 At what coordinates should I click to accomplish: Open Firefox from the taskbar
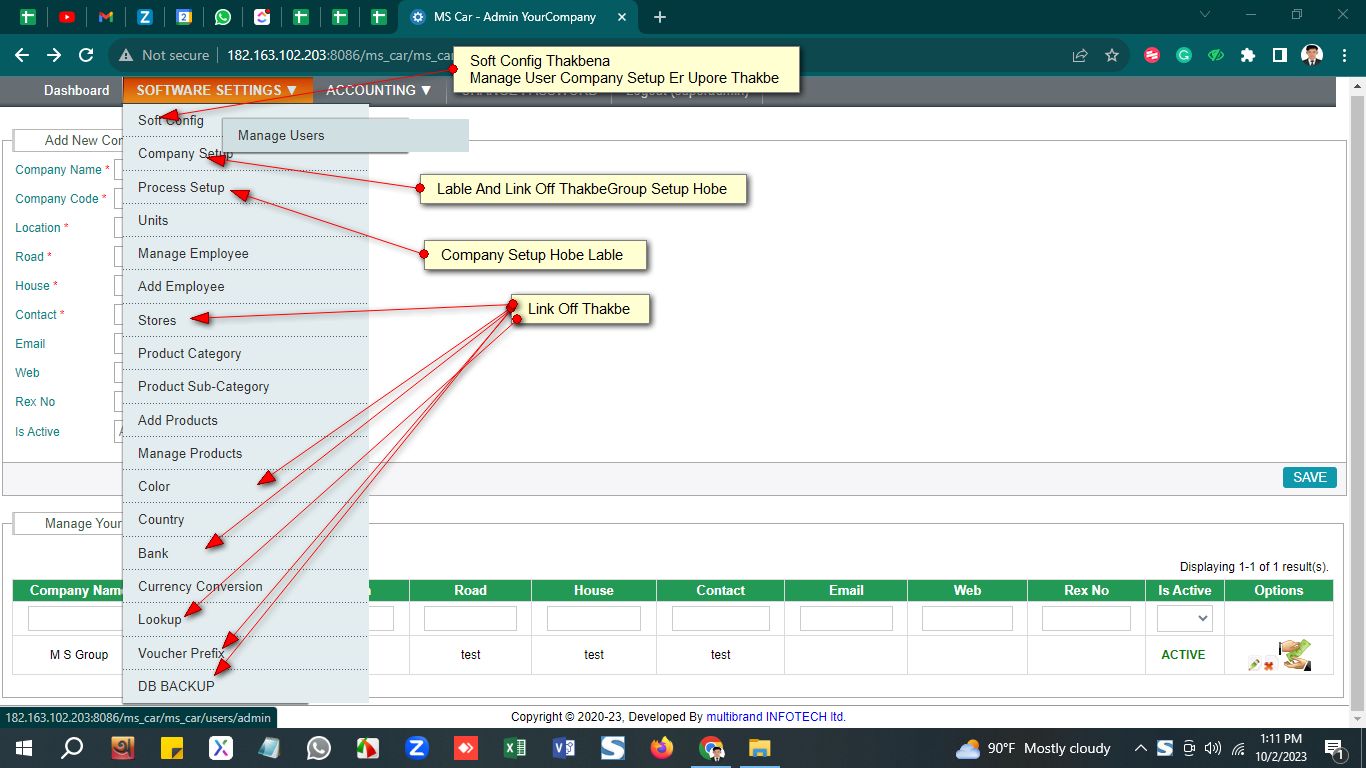click(662, 748)
